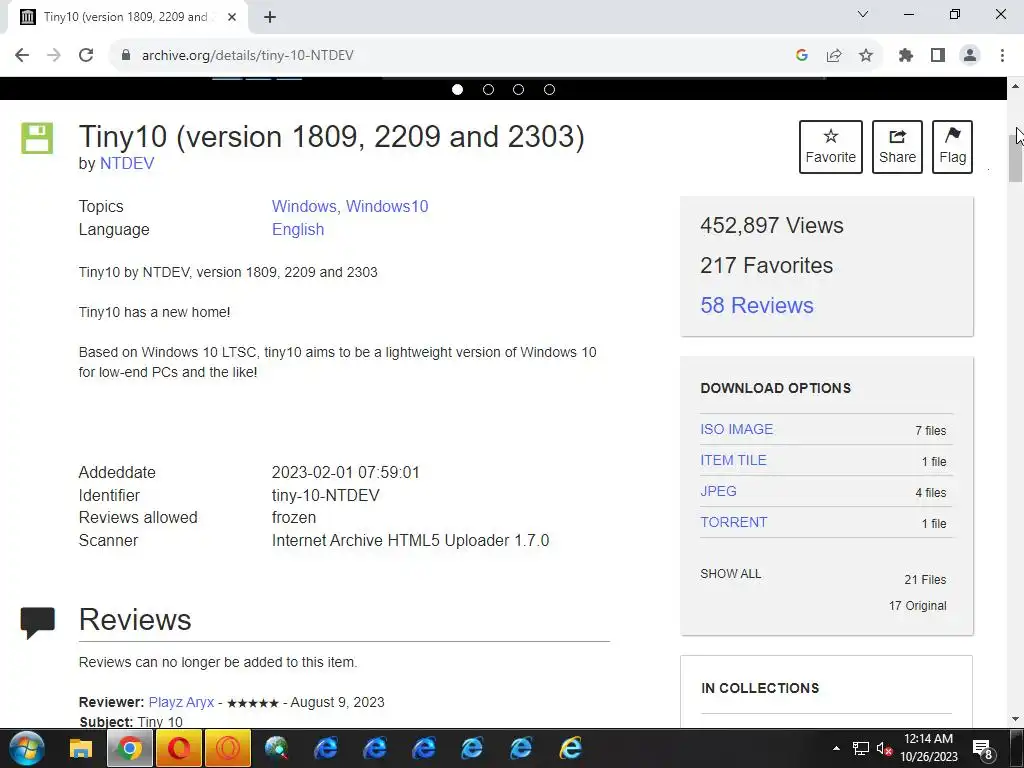Switch to Chrome in the taskbar
Image resolution: width=1024 pixels, height=768 pixels.
(x=129, y=748)
